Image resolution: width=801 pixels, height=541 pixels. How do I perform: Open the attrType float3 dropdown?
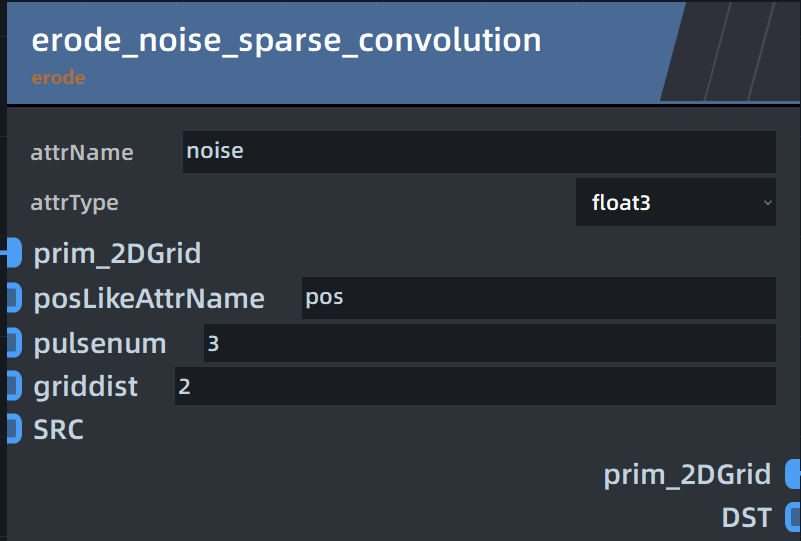(x=675, y=202)
